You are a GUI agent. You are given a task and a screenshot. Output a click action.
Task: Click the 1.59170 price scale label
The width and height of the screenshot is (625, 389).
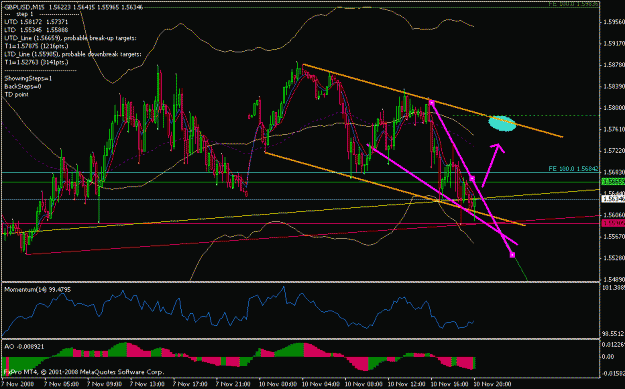614,43
